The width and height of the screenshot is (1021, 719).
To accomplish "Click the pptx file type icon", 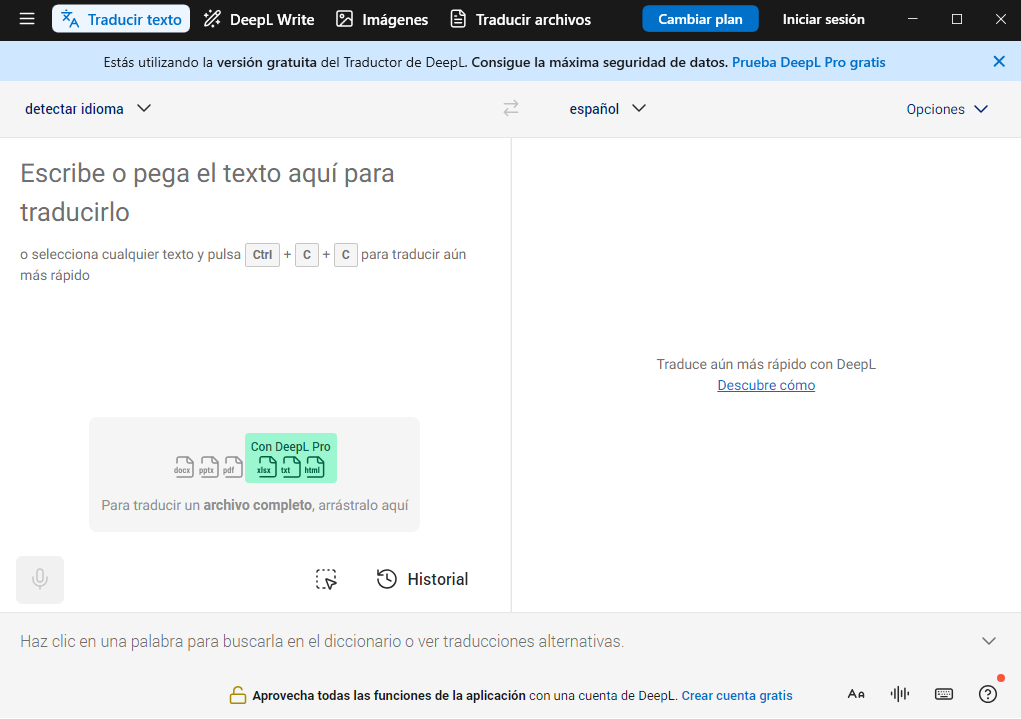I will click(208, 466).
